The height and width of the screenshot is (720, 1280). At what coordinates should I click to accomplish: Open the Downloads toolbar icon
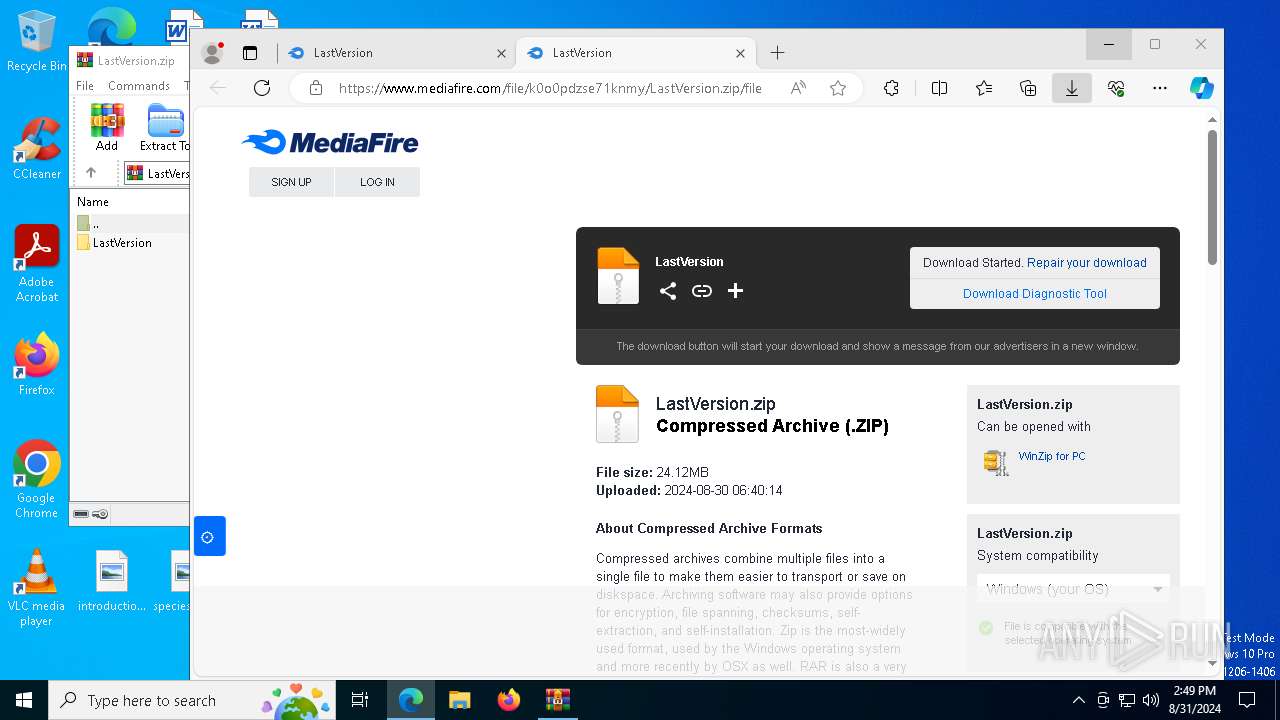point(1072,88)
